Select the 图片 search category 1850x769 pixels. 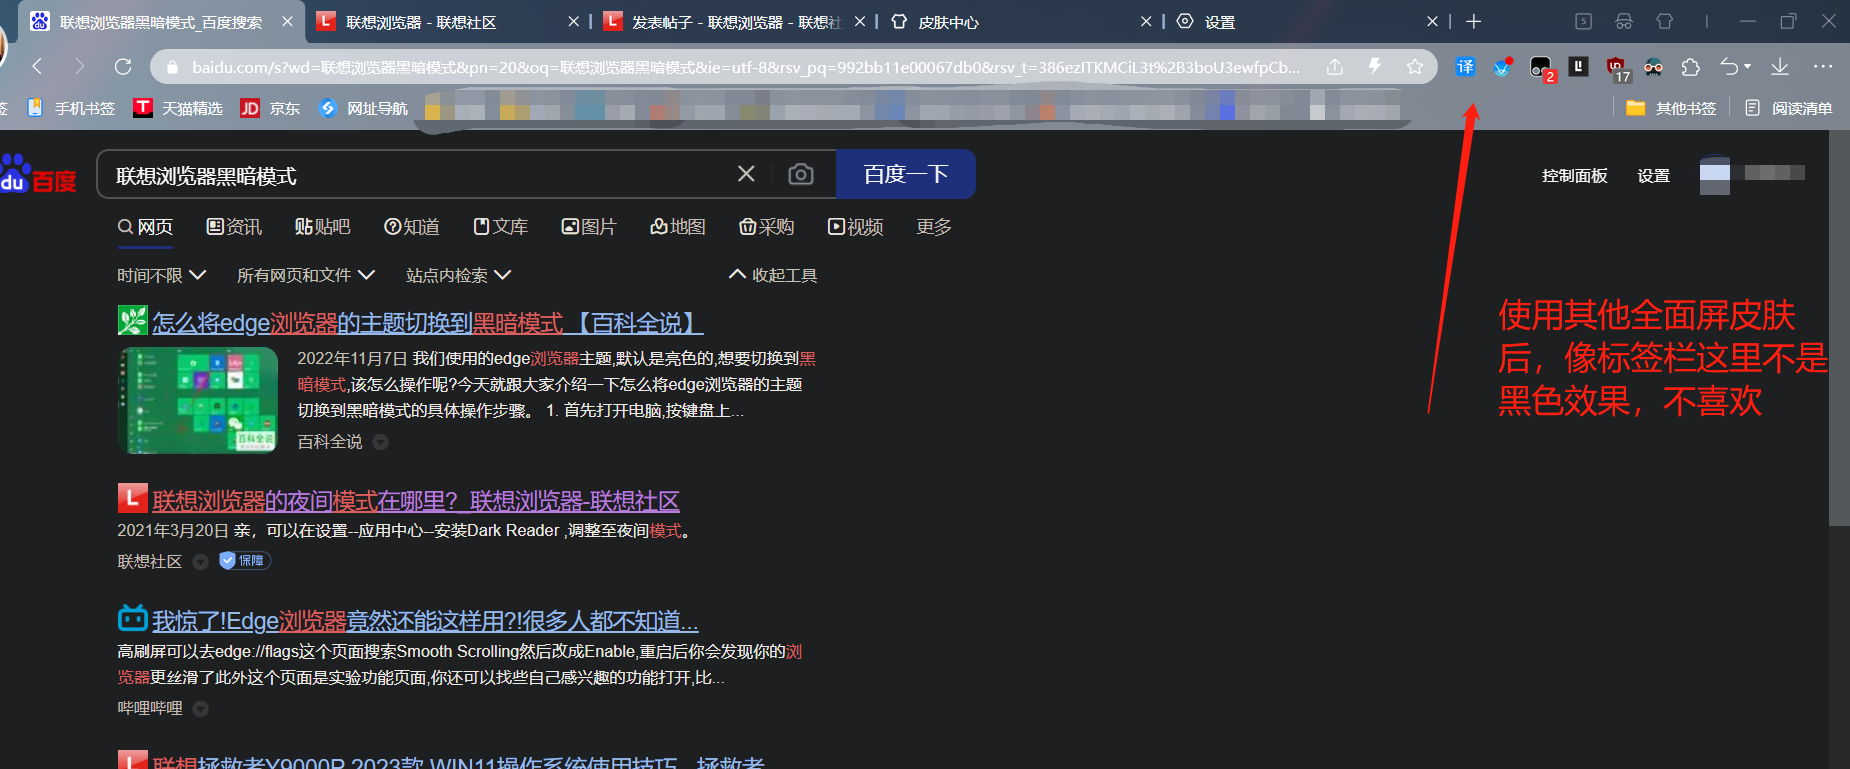[589, 227]
